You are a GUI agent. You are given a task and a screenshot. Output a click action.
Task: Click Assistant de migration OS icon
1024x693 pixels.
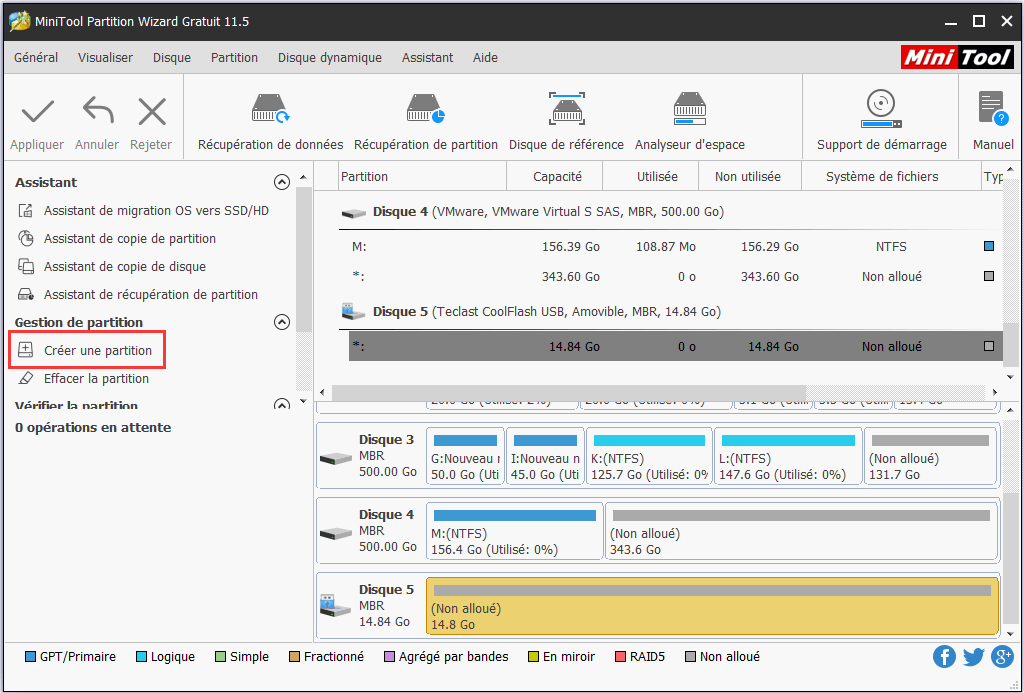[25, 210]
